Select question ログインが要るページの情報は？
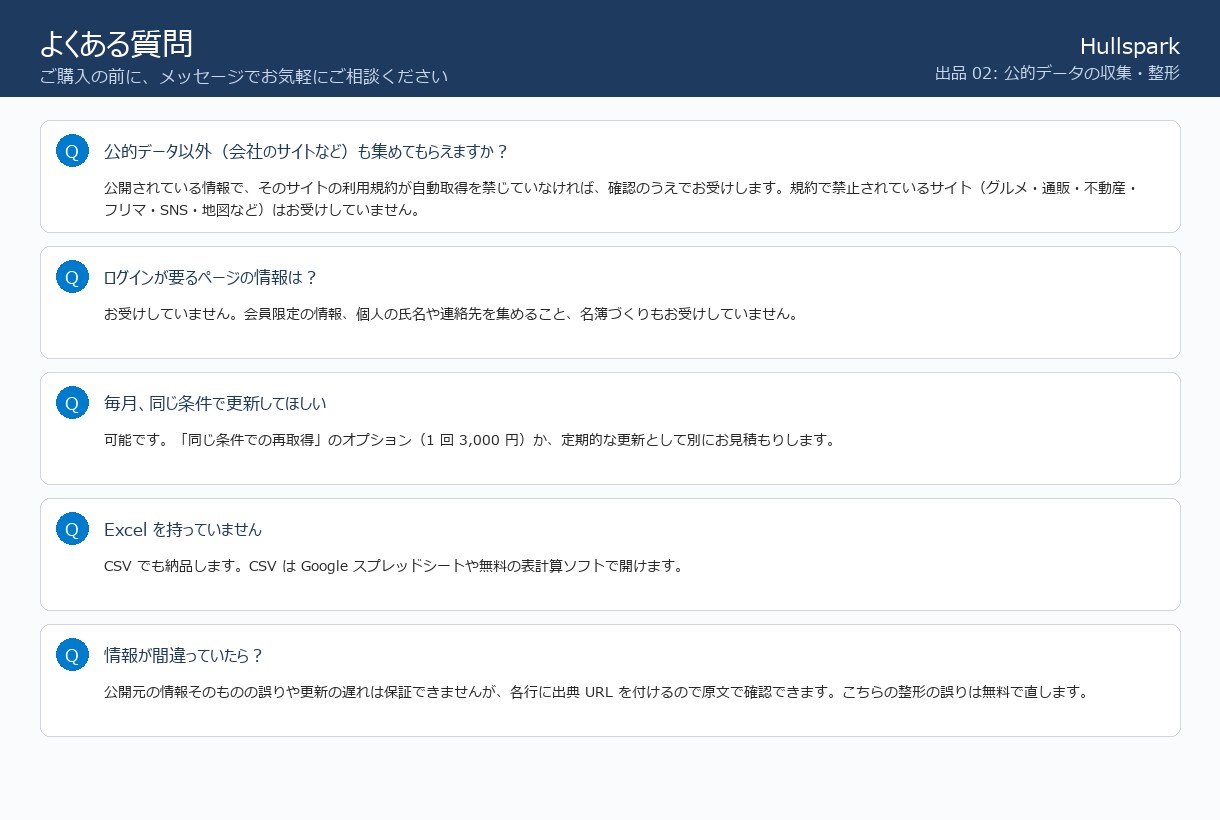This screenshot has height=820, width=1220. [211, 277]
